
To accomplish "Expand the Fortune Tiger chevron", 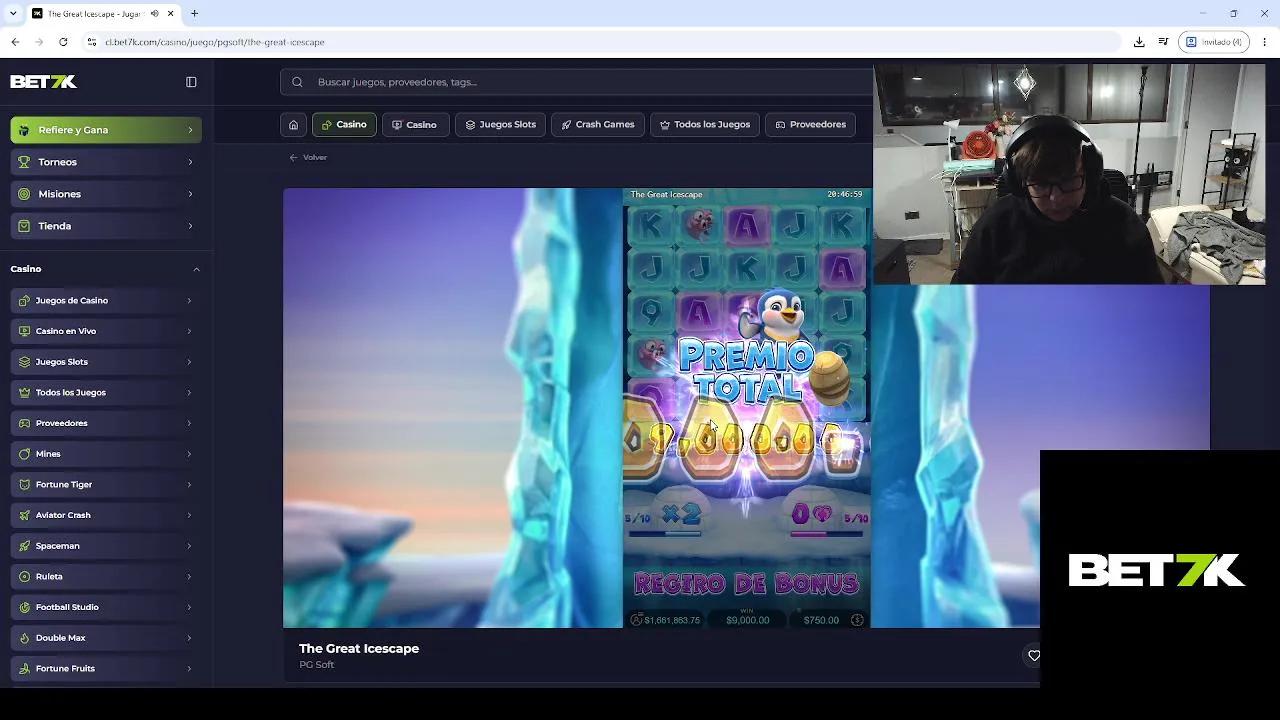I will tap(189, 484).
